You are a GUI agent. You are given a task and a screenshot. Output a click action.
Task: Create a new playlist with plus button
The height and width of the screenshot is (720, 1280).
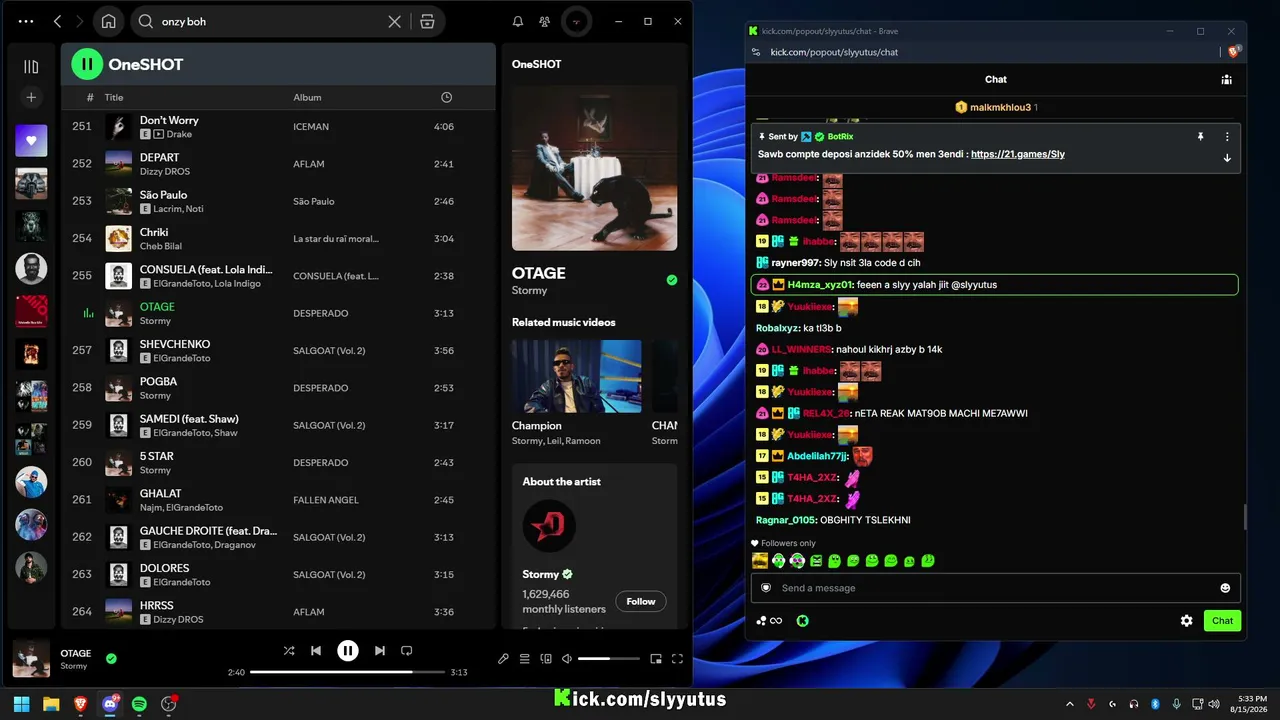tap(31, 97)
